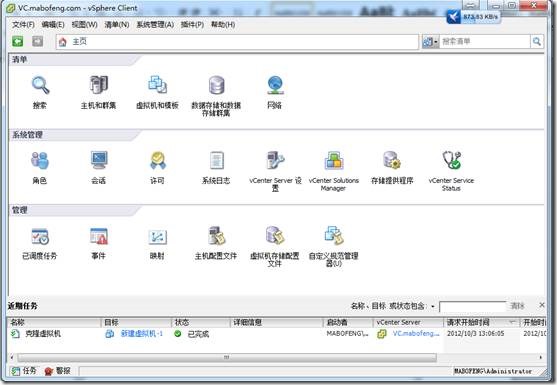Open 已调度任务 scheduled tasks
The height and width of the screenshot is (385, 557).
click(40, 236)
